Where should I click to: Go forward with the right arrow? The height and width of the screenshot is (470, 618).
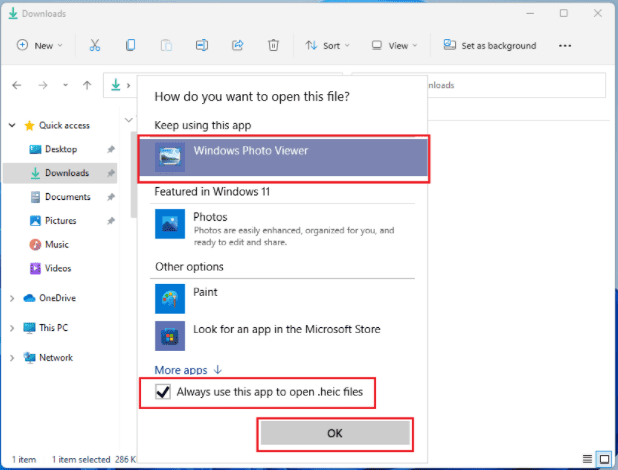click(43, 85)
